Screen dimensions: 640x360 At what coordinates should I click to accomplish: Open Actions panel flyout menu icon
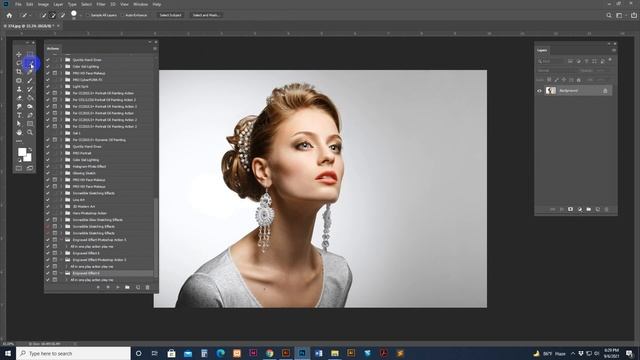(155, 49)
